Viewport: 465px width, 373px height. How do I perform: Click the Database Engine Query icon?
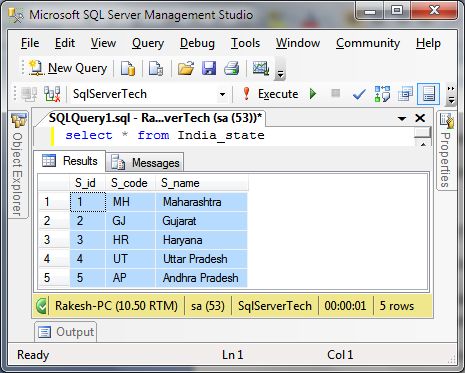(x=128, y=68)
